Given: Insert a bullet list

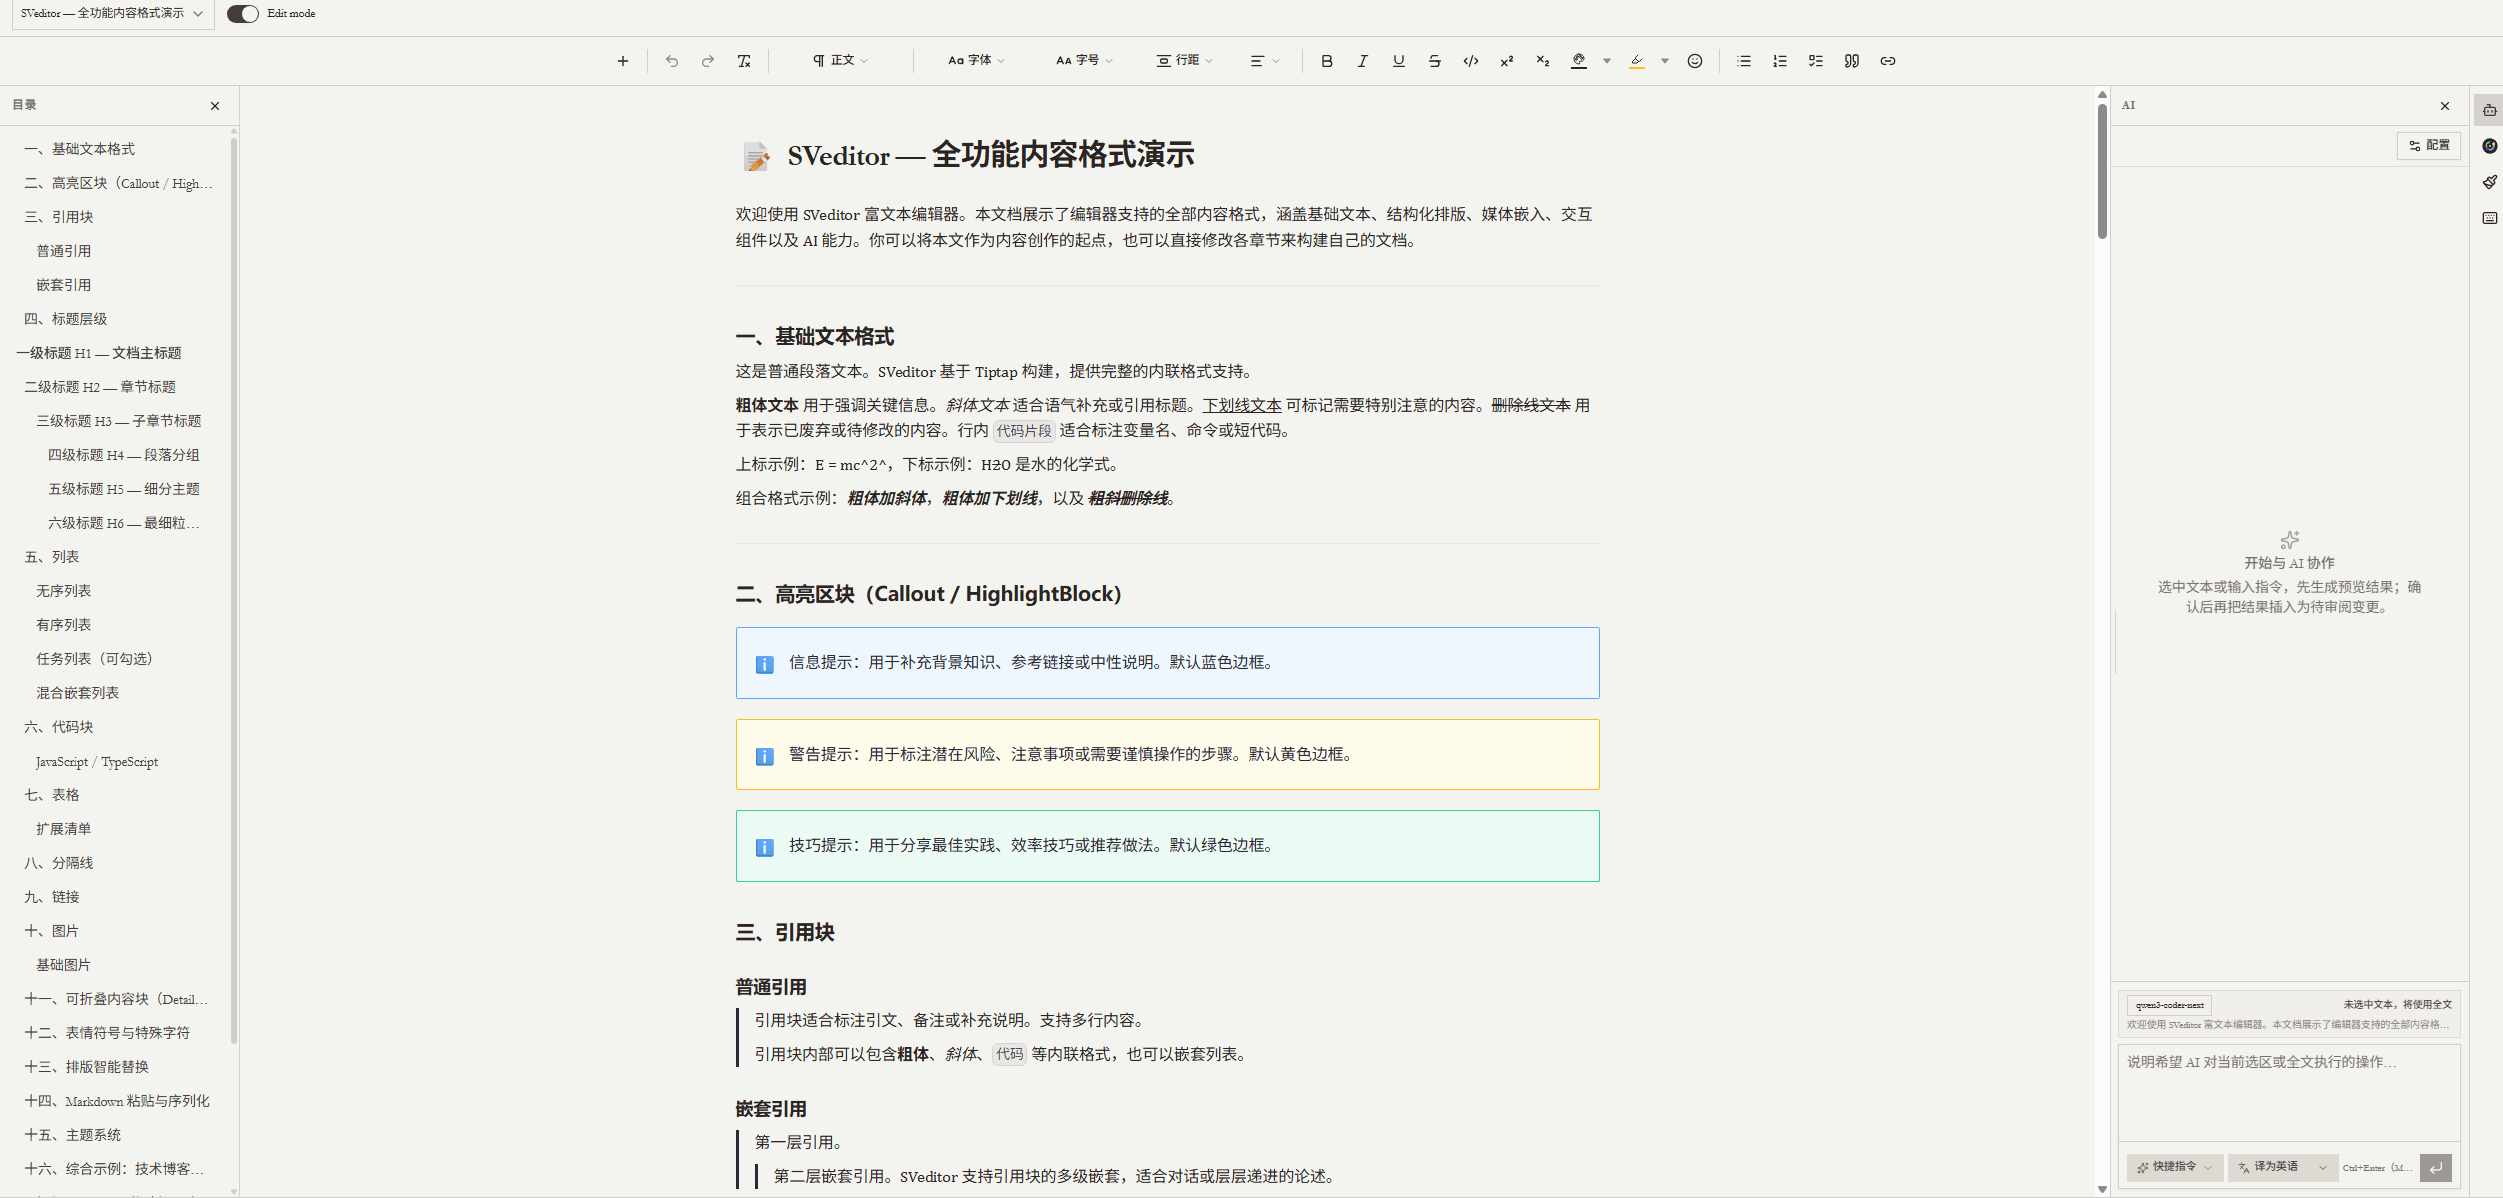Looking at the screenshot, I should 1744,61.
